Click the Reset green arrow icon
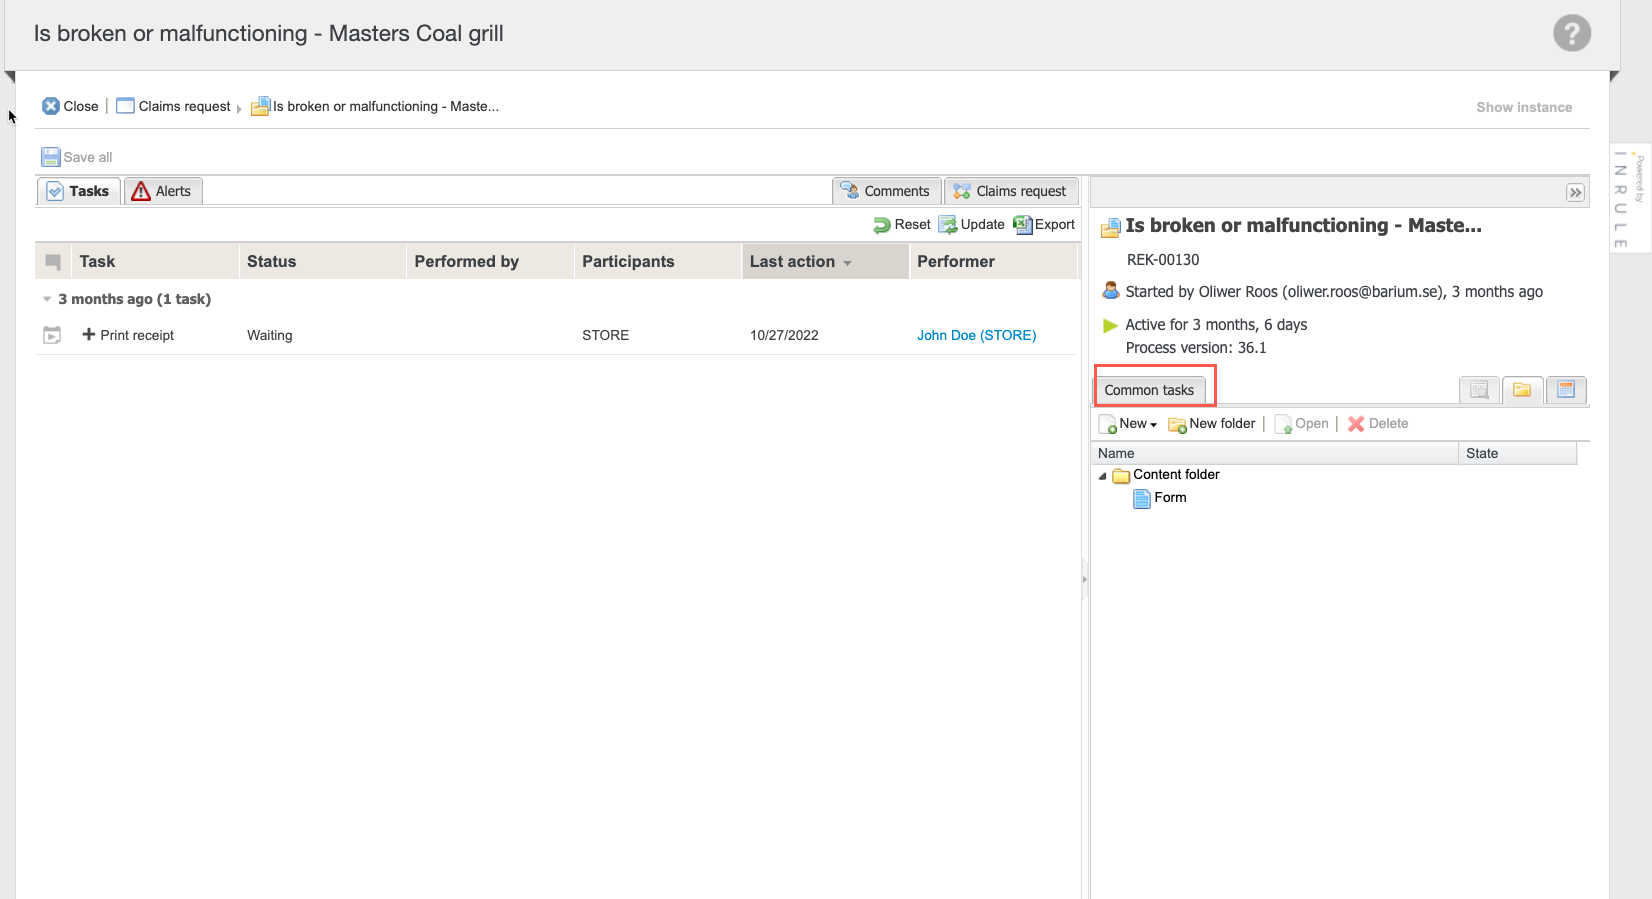Image resolution: width=1652 pixels, height=899 pixels. (x=882, y=225)
